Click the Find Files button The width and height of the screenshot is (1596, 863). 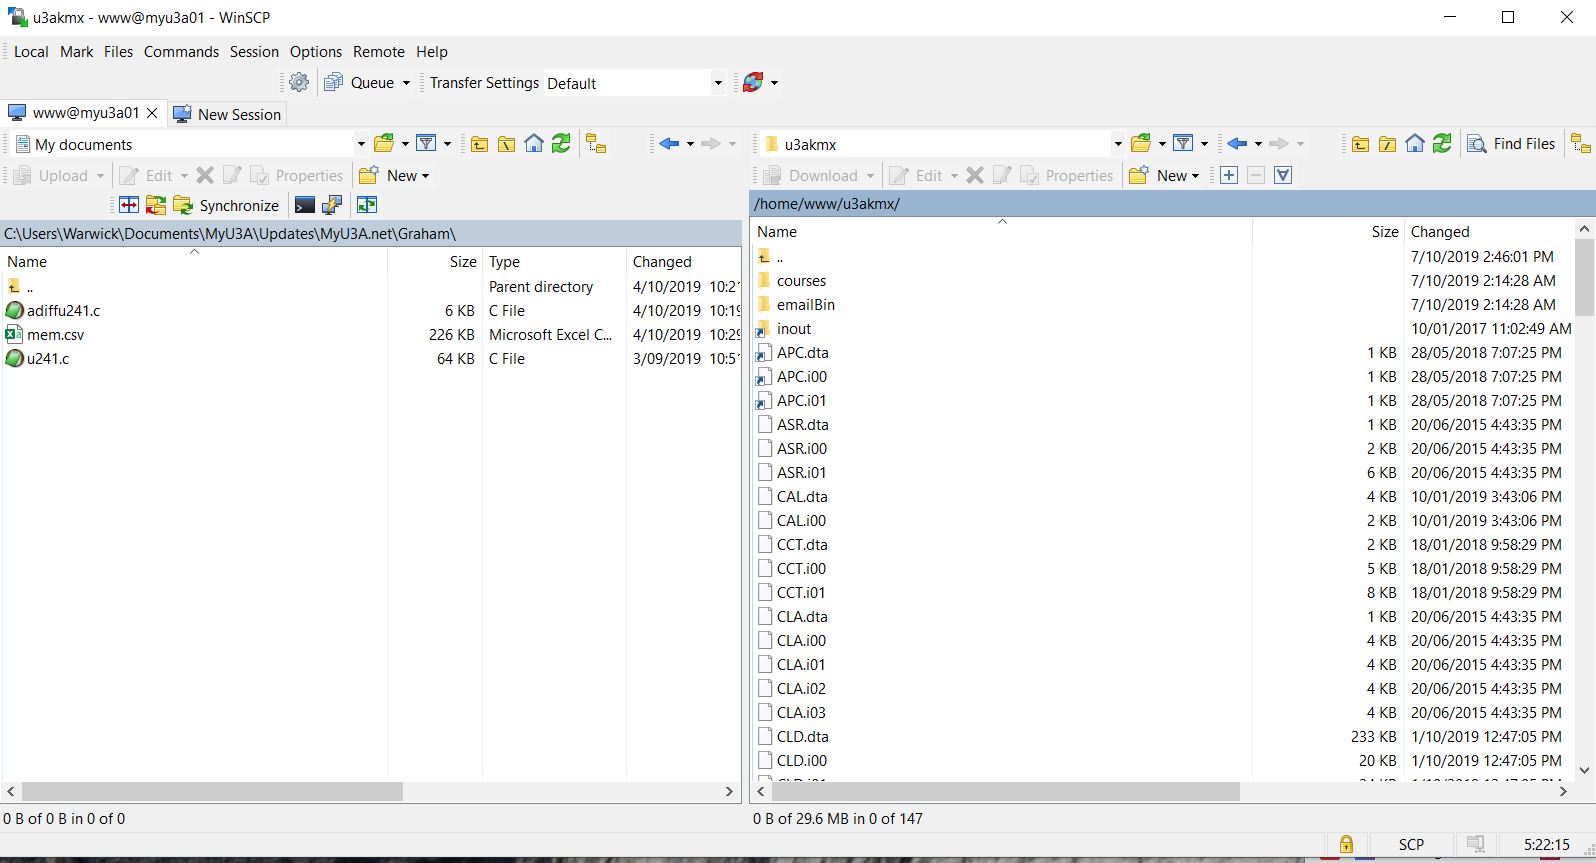click(1511, 144)
